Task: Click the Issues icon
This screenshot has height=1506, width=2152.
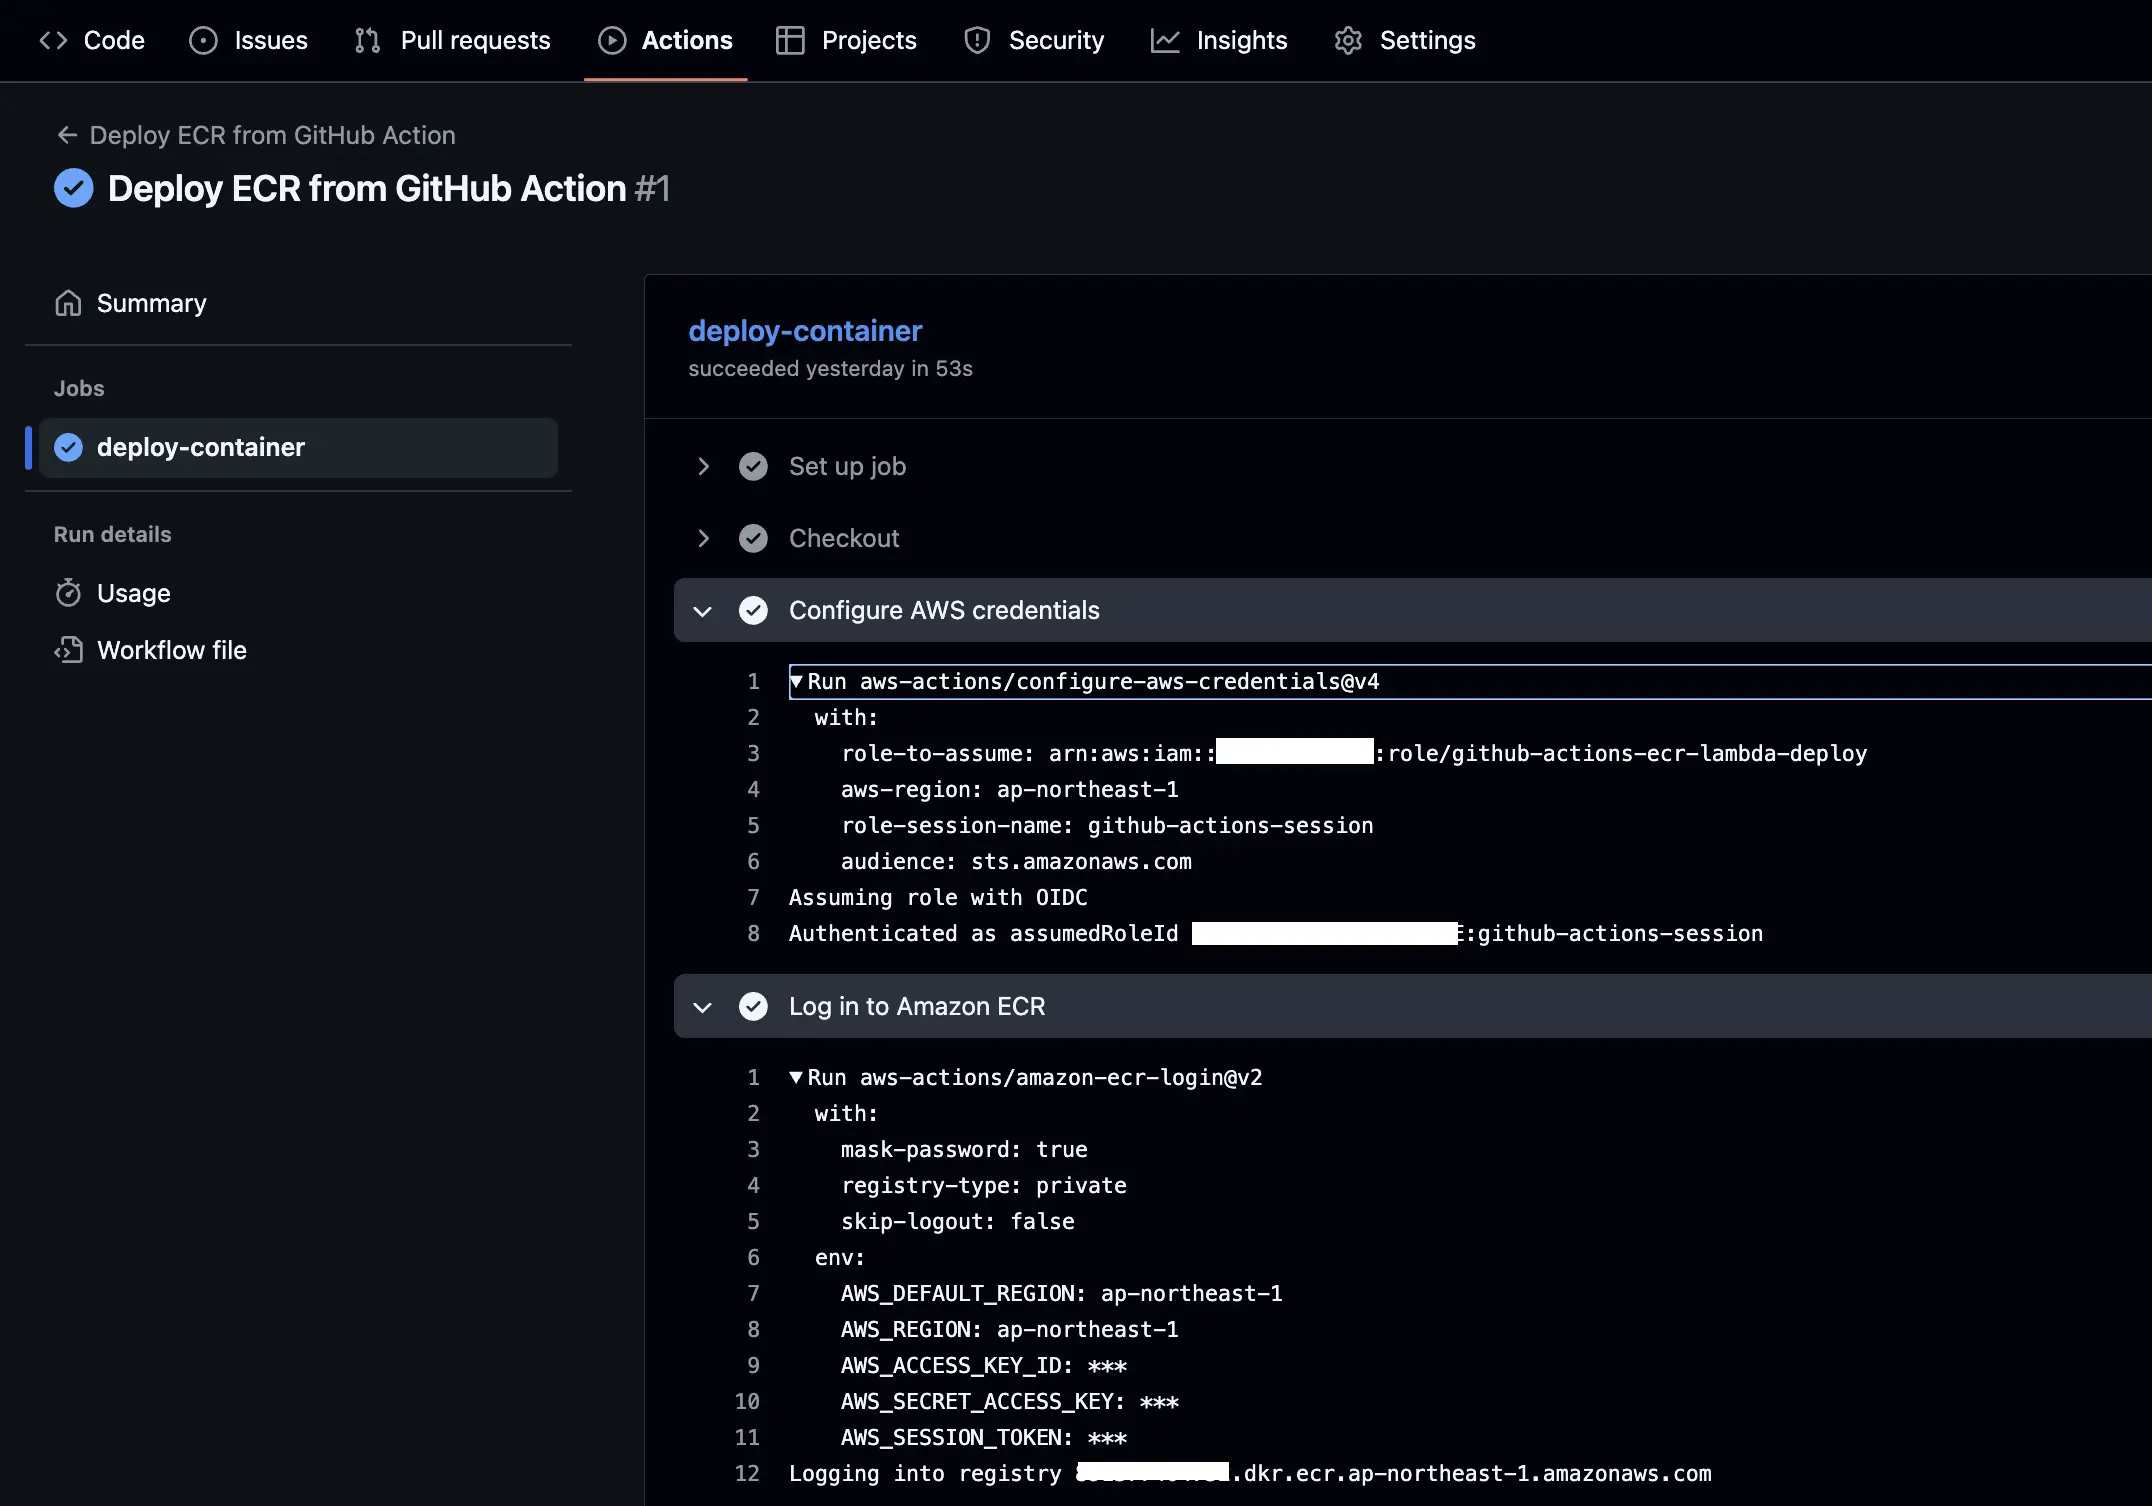Action: click(203, 40)
